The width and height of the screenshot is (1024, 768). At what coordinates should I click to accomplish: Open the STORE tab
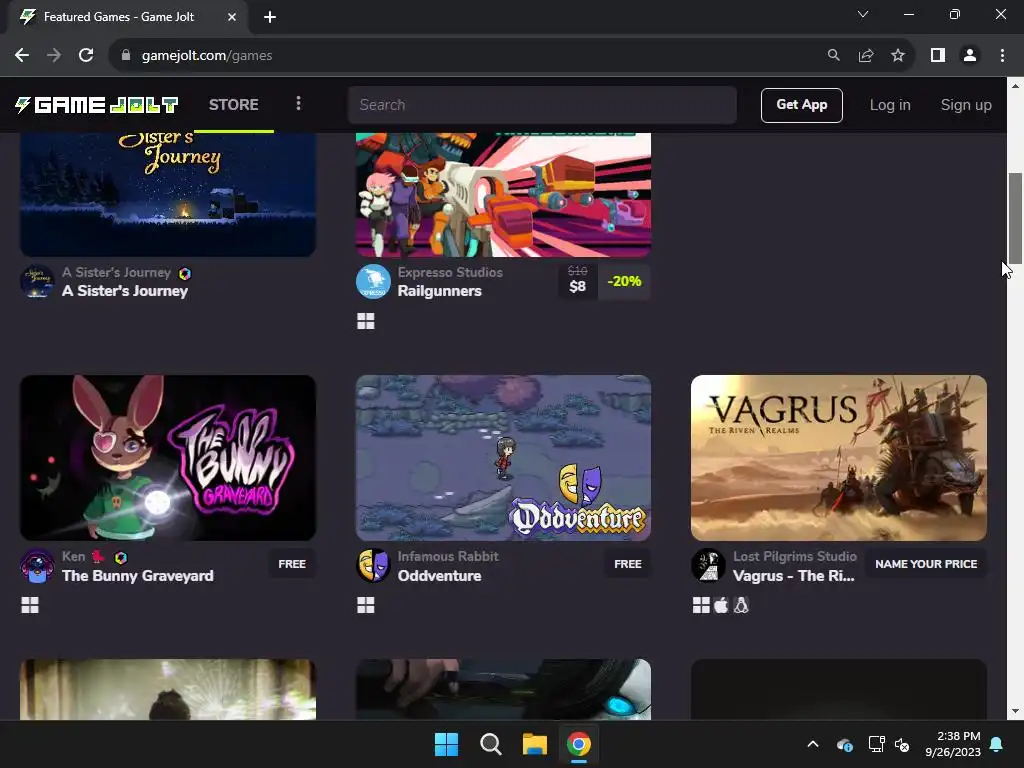pos(233,104)
